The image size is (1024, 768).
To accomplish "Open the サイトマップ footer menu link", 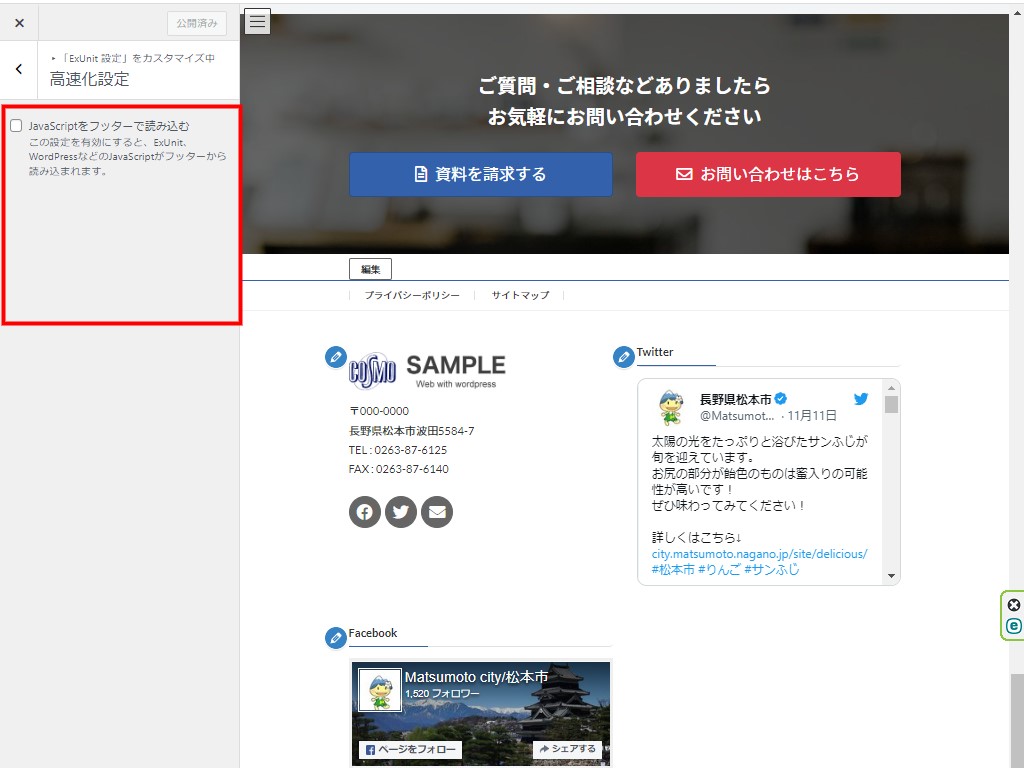I will coord(520,296).
